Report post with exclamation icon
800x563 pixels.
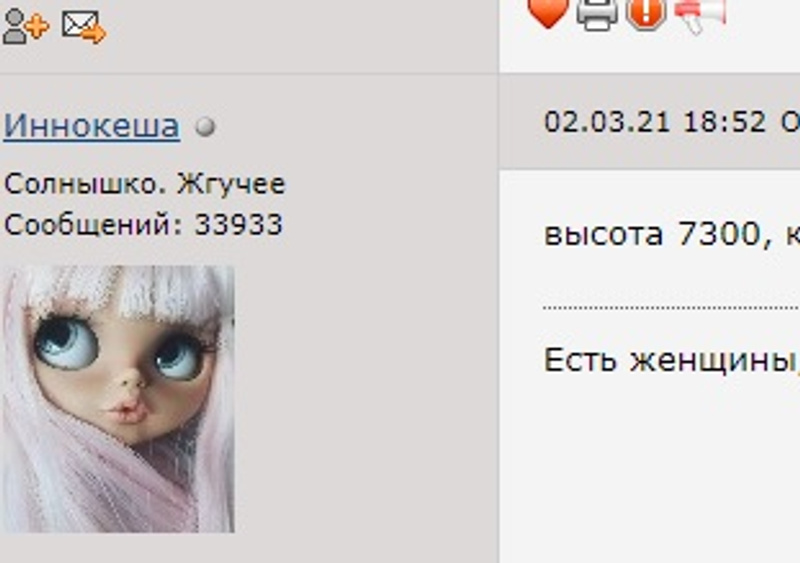coord(646,15)
